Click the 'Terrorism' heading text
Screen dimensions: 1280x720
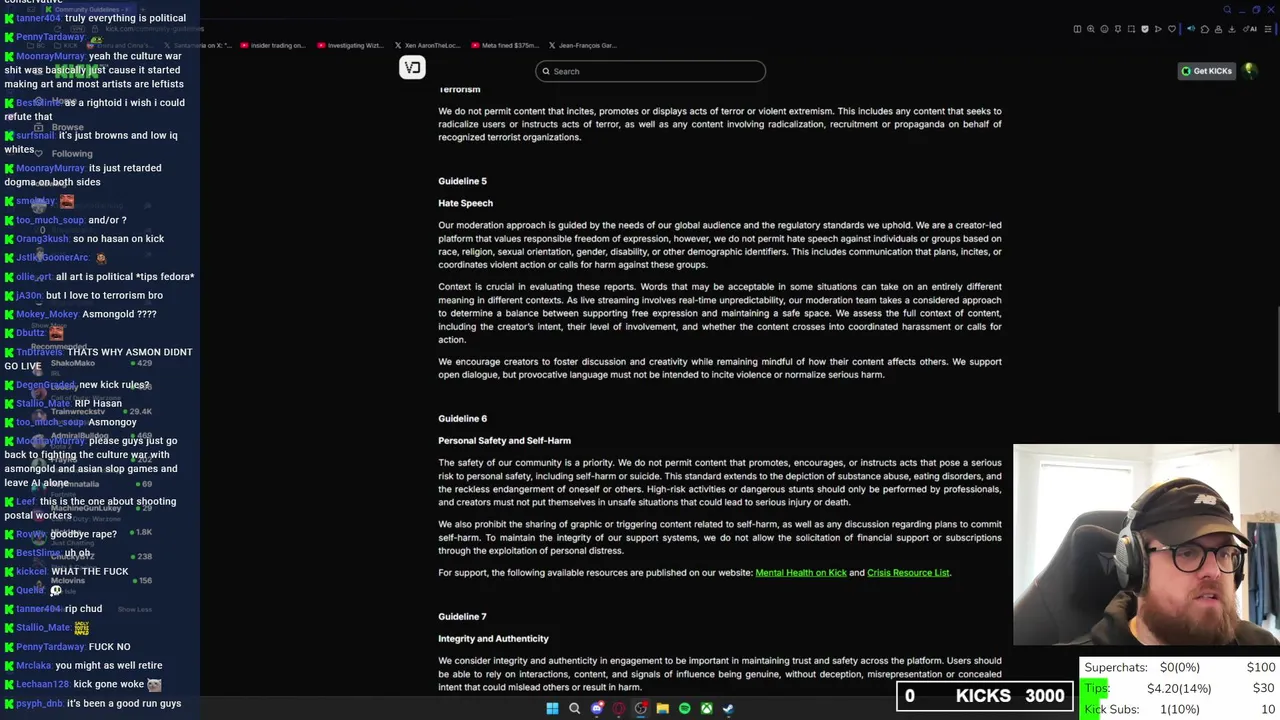click(459, 90)
